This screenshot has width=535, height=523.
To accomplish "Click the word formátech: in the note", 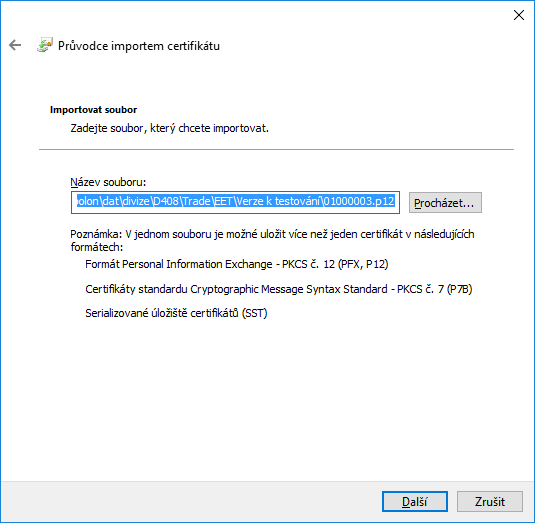I will pos(97,247).
